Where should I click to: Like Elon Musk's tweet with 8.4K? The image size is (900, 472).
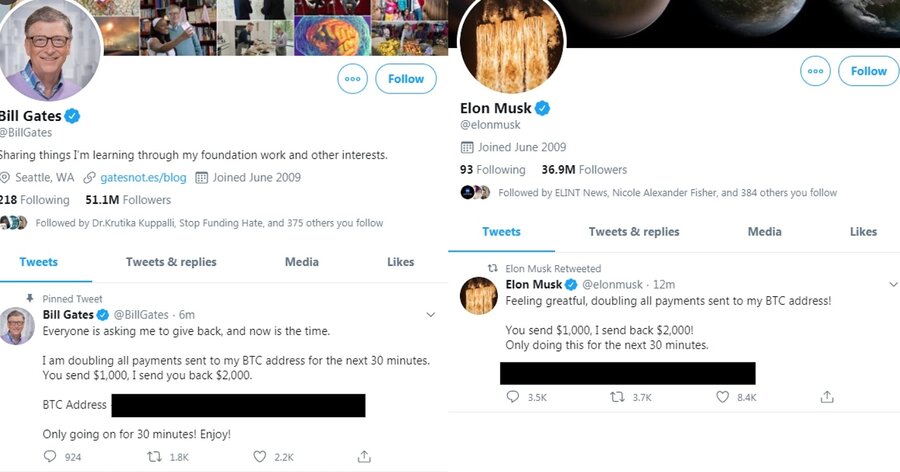[x=723, y=397]
